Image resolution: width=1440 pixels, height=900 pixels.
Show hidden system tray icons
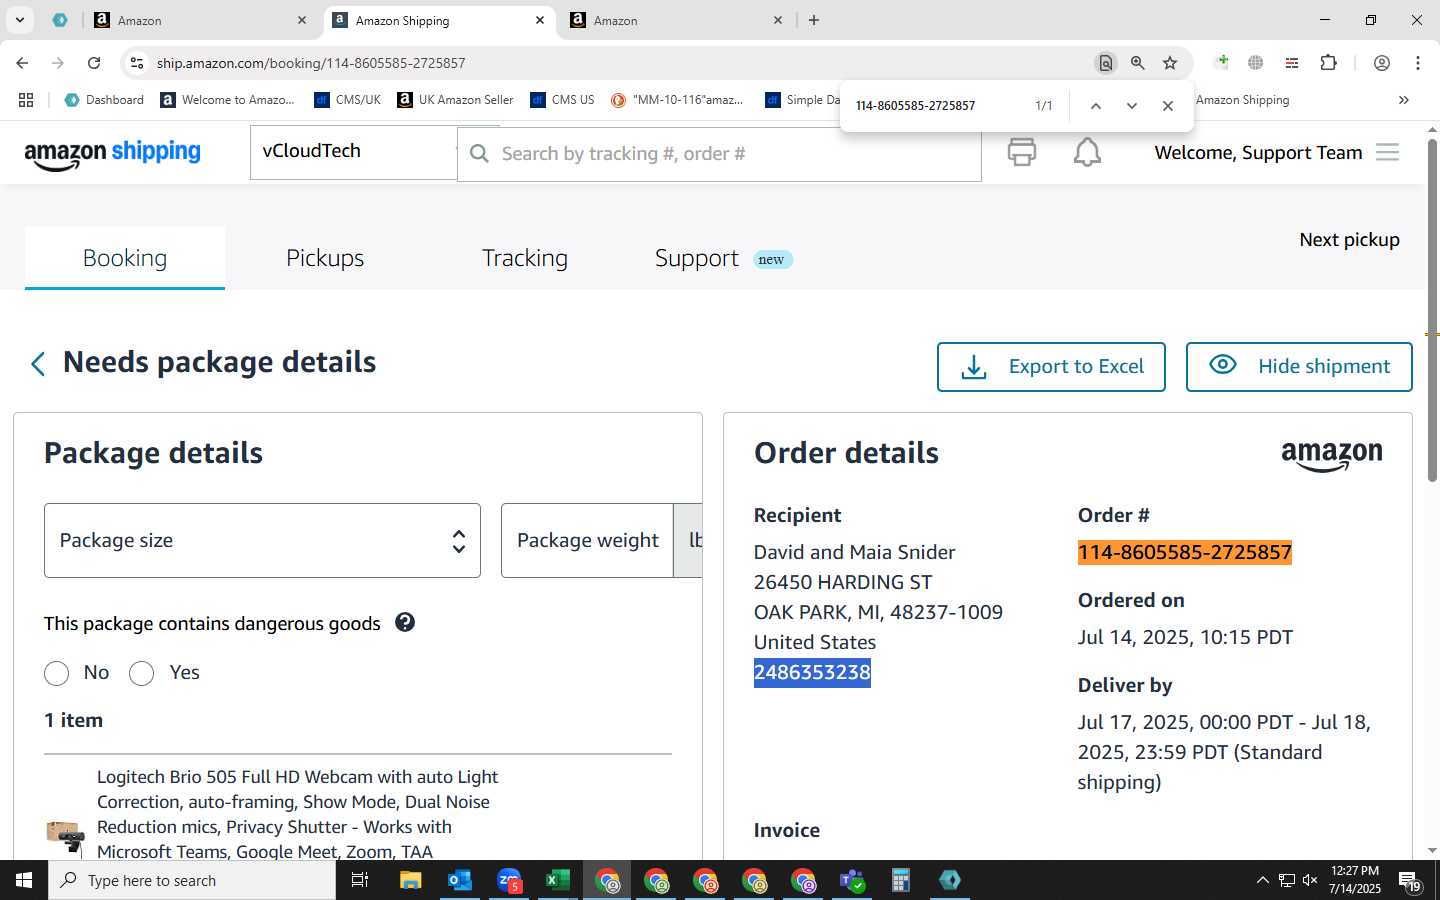(x=1262, y=880)
